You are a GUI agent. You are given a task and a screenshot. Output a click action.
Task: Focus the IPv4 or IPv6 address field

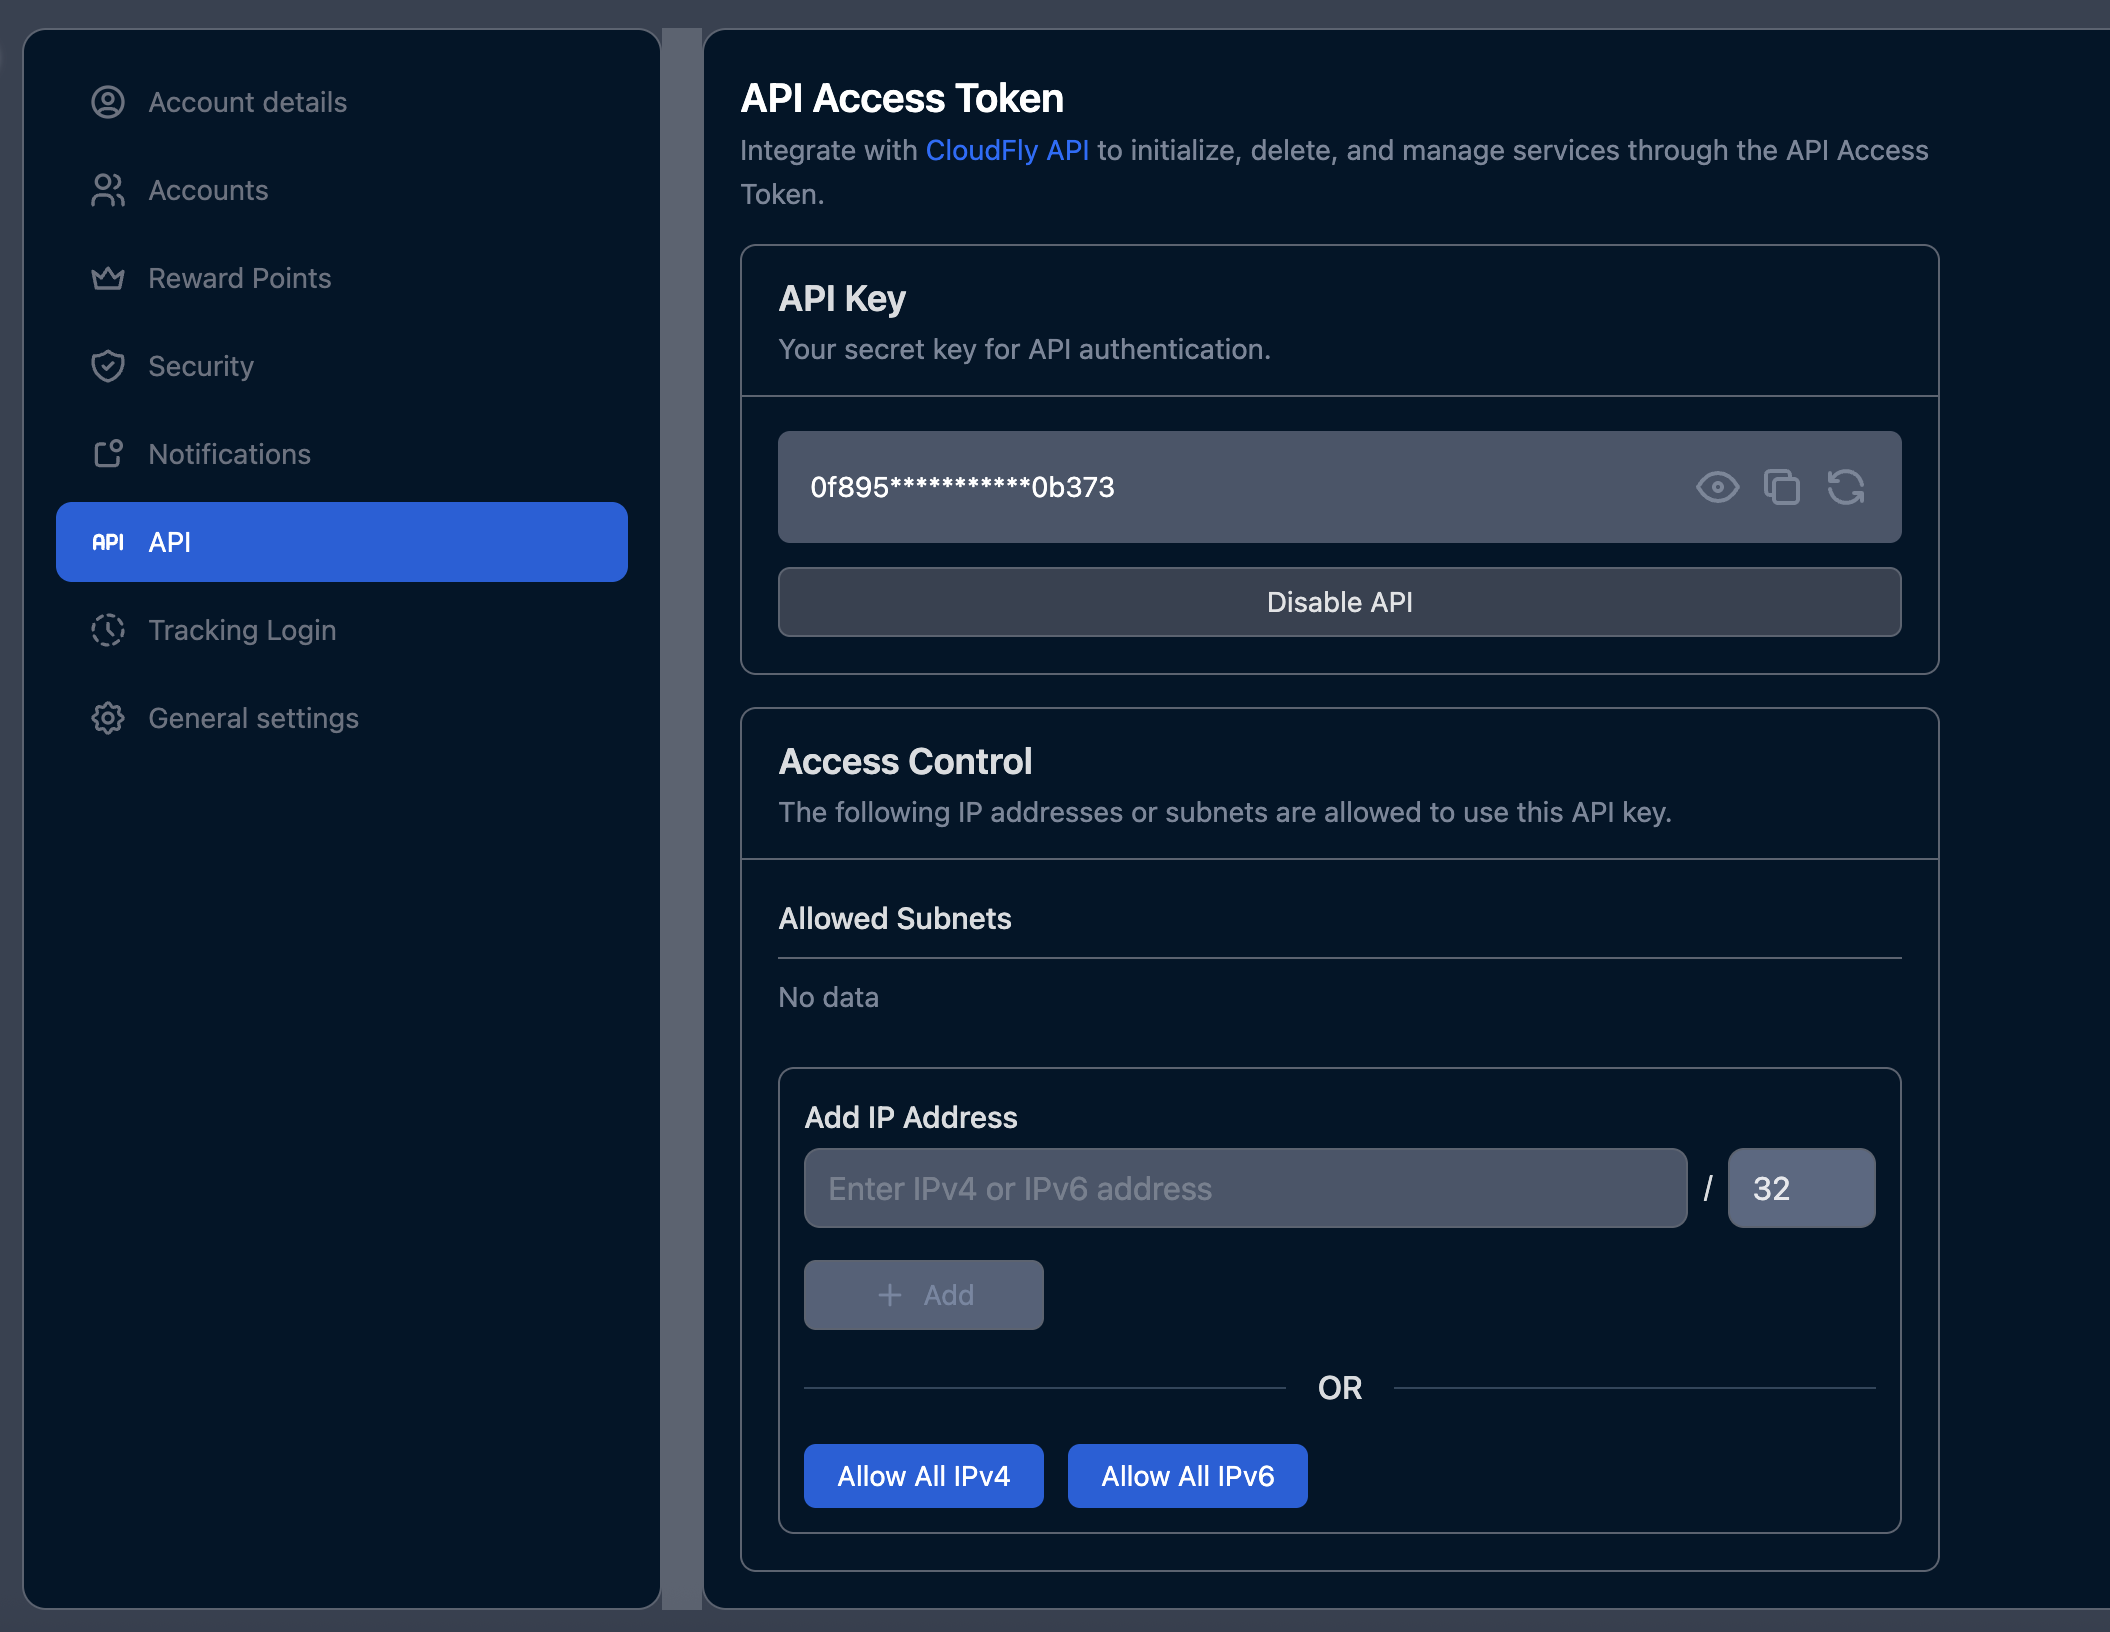(1245, 1188)
